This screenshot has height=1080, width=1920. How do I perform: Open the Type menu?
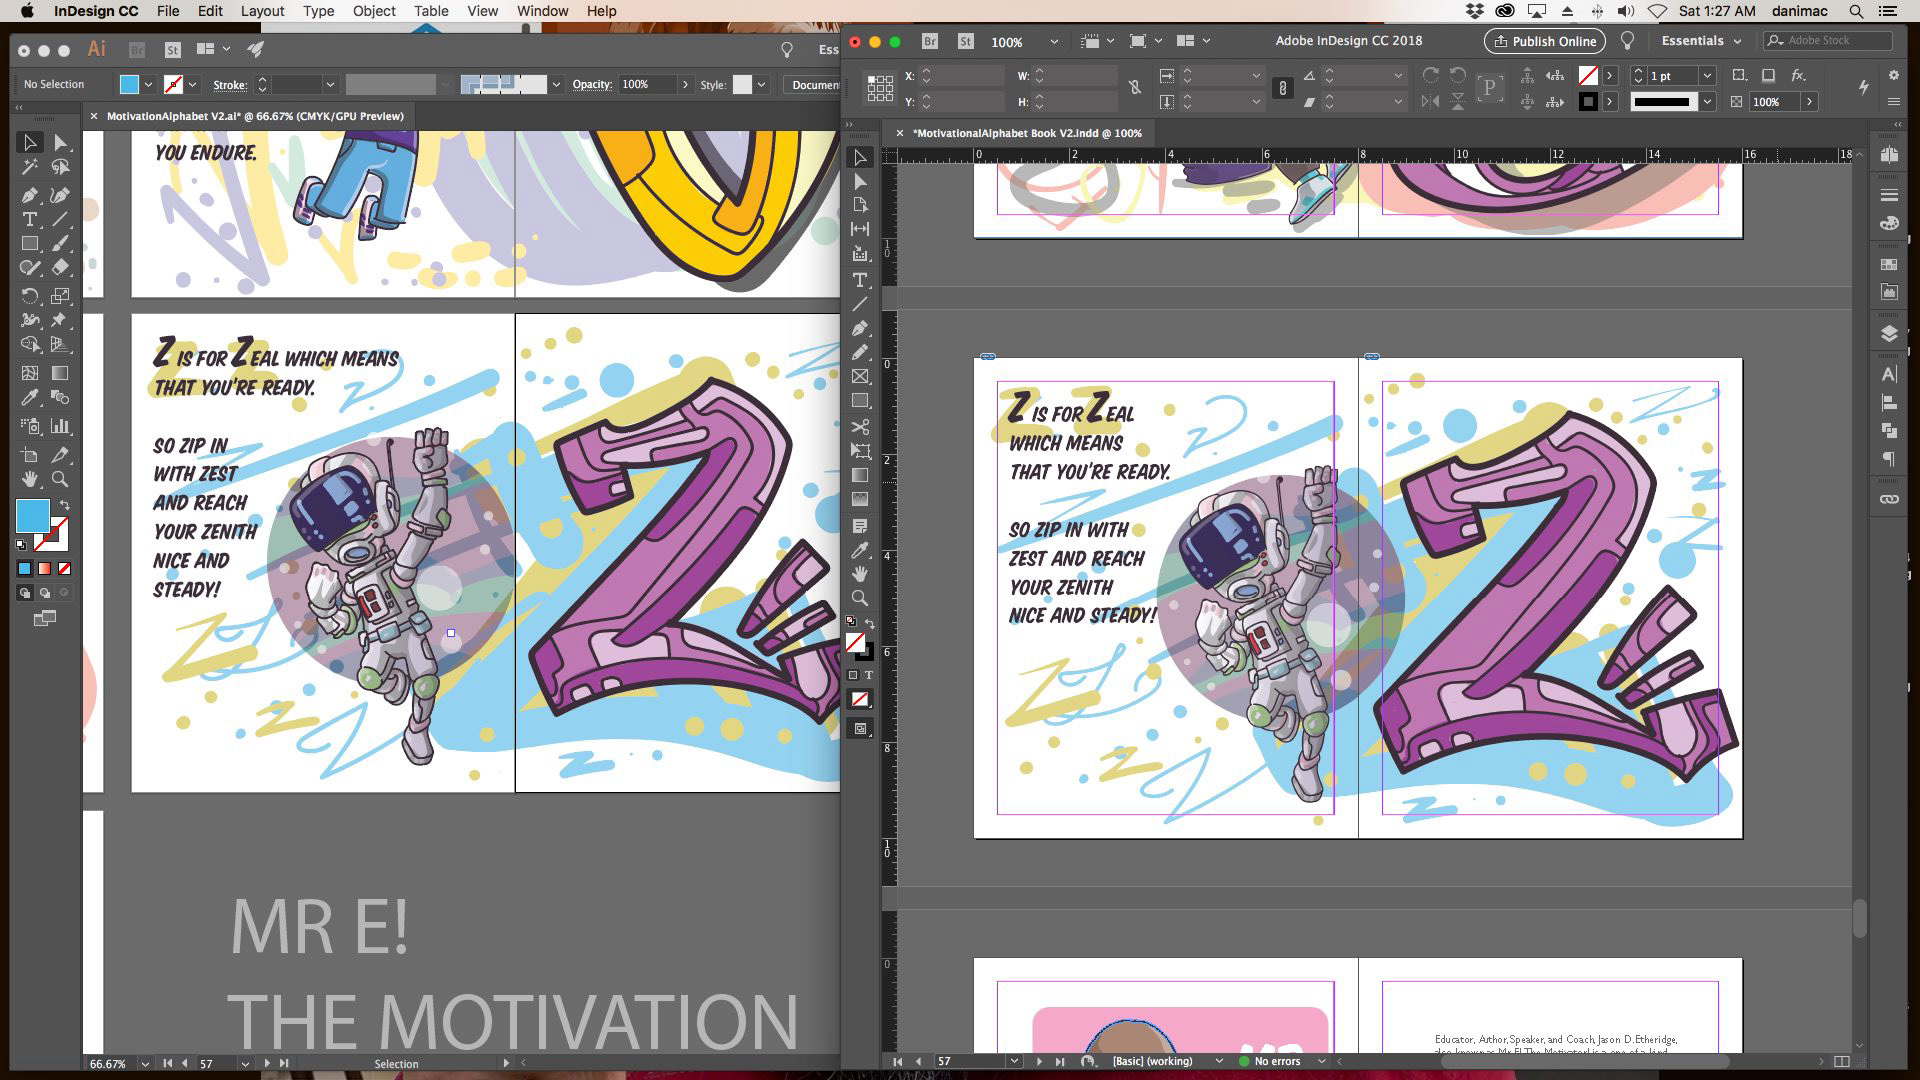pos(318,11)
